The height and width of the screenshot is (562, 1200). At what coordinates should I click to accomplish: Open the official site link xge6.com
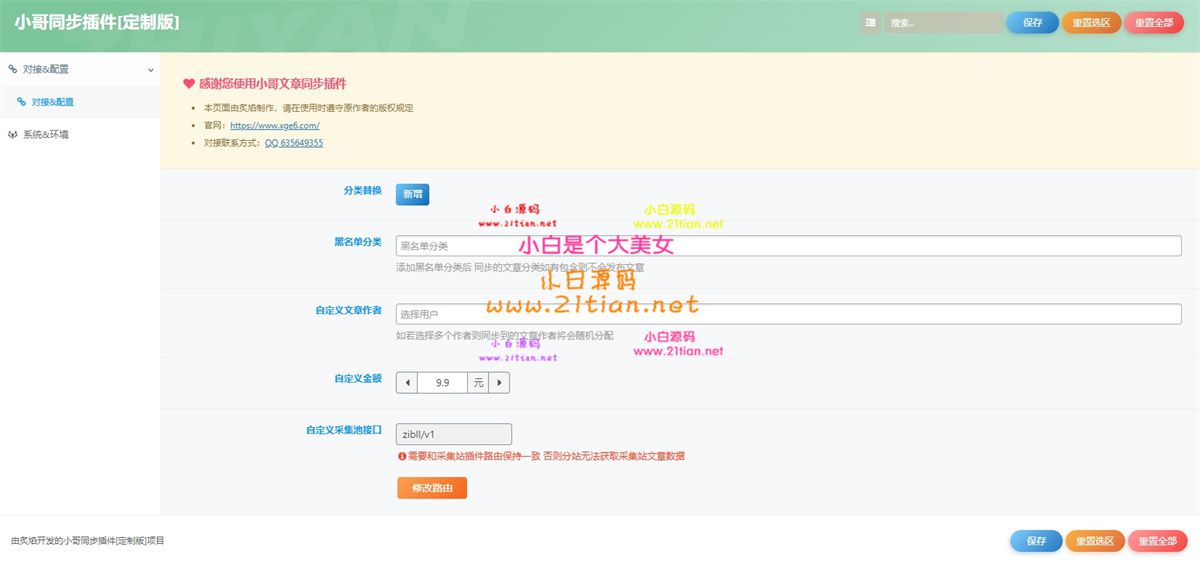tap(274, 126)
